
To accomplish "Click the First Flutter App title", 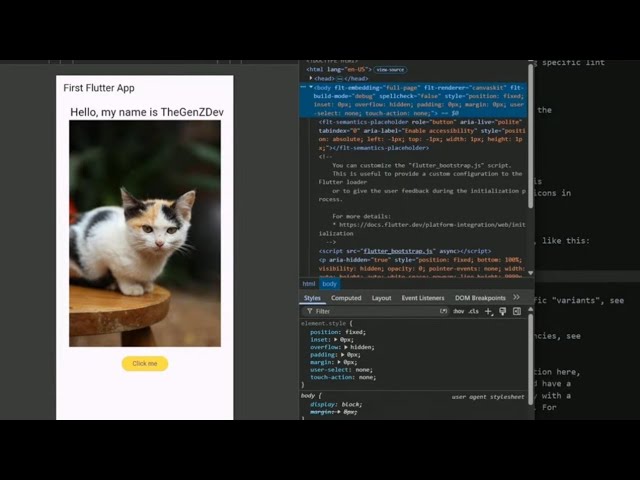I will (99, 88).
